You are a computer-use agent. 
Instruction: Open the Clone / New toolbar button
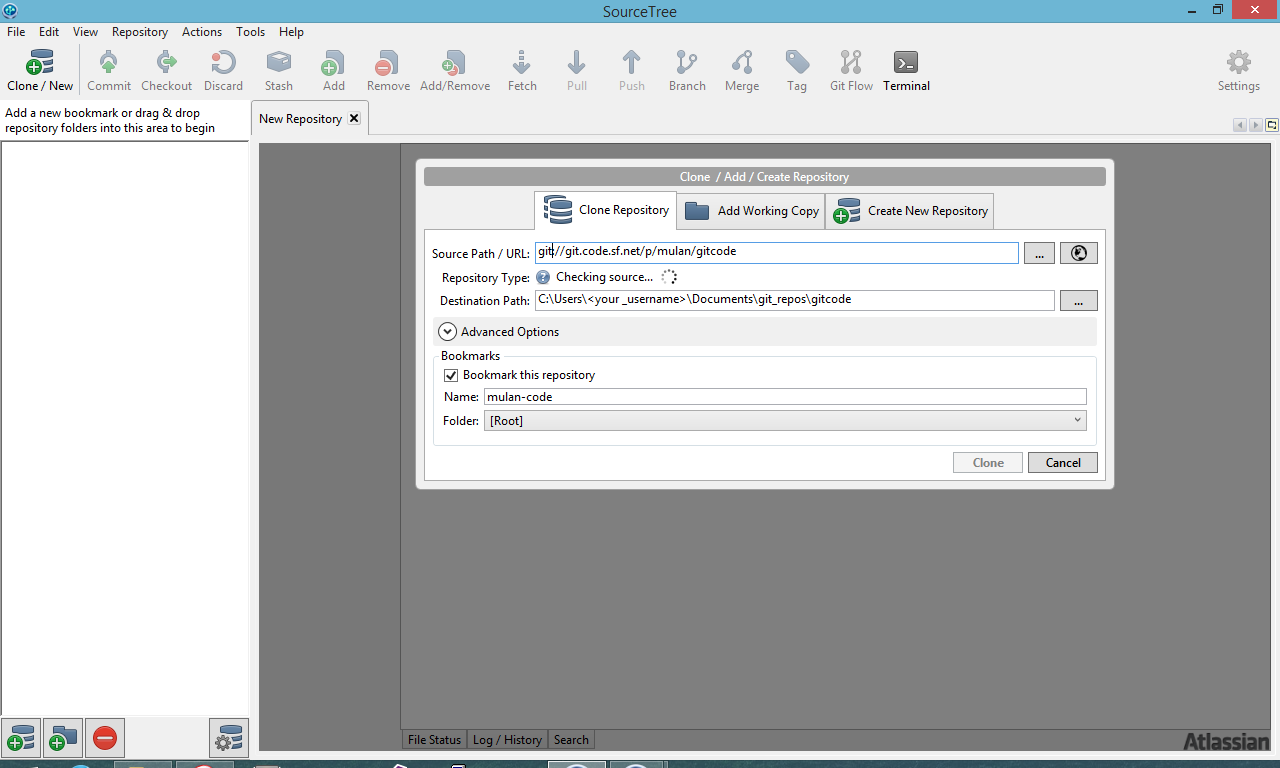[40, 71]
